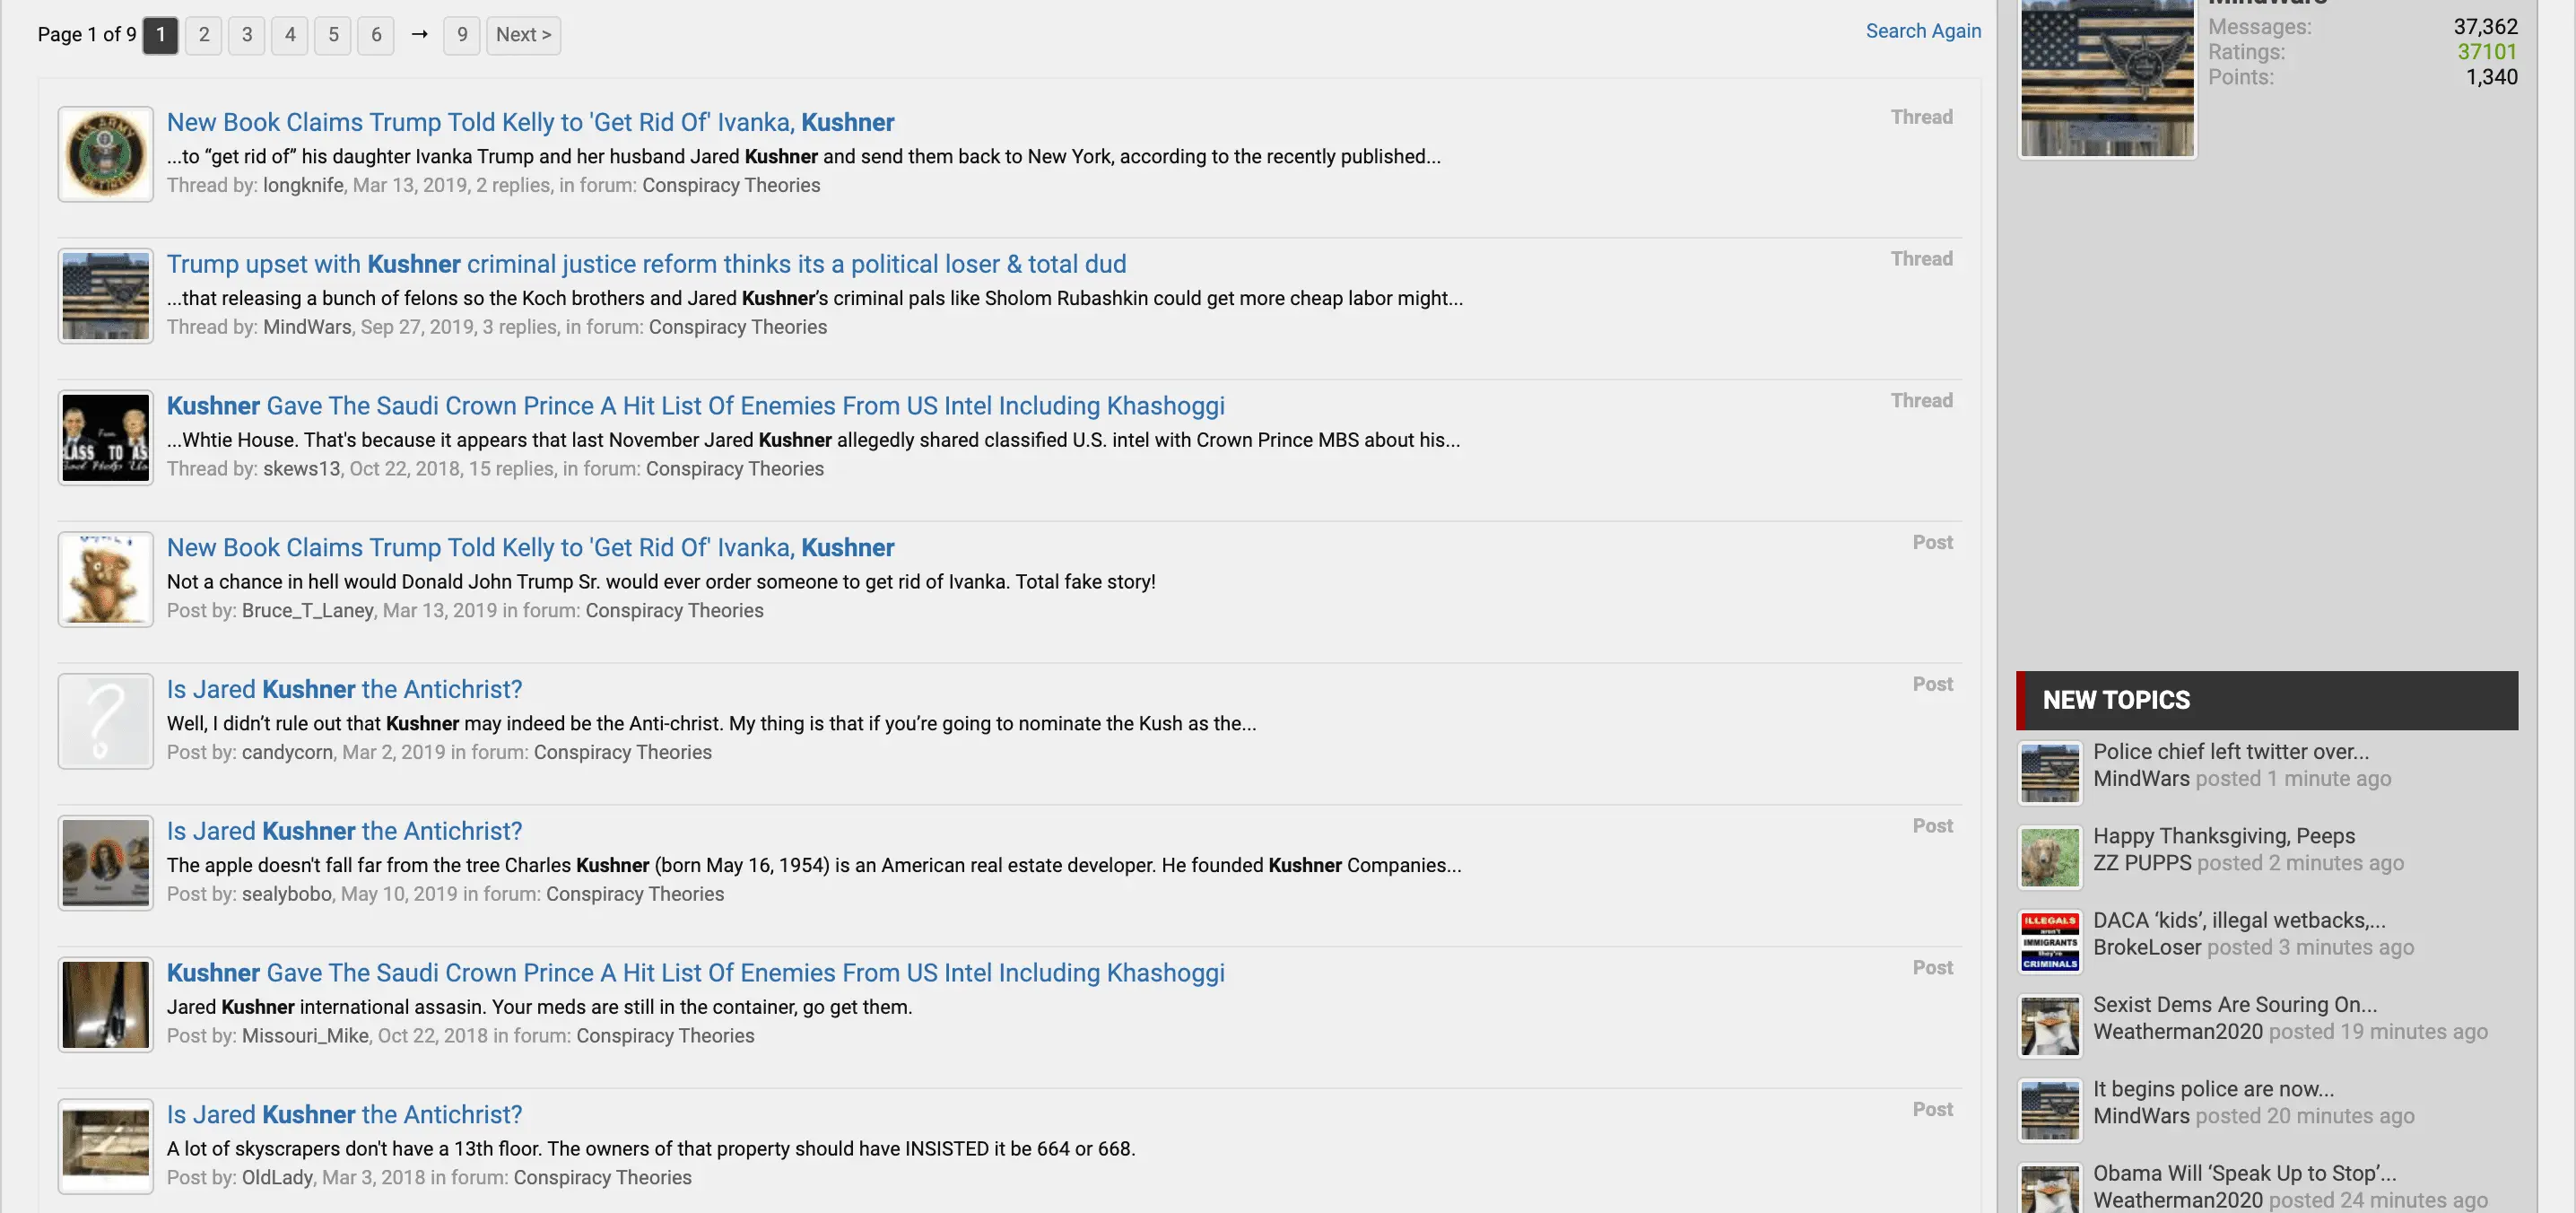Open 'Sexist Dems Are Souring On...' topic
Viewport: 2576px width, 1213px height.
(x=2234, y=1004)
